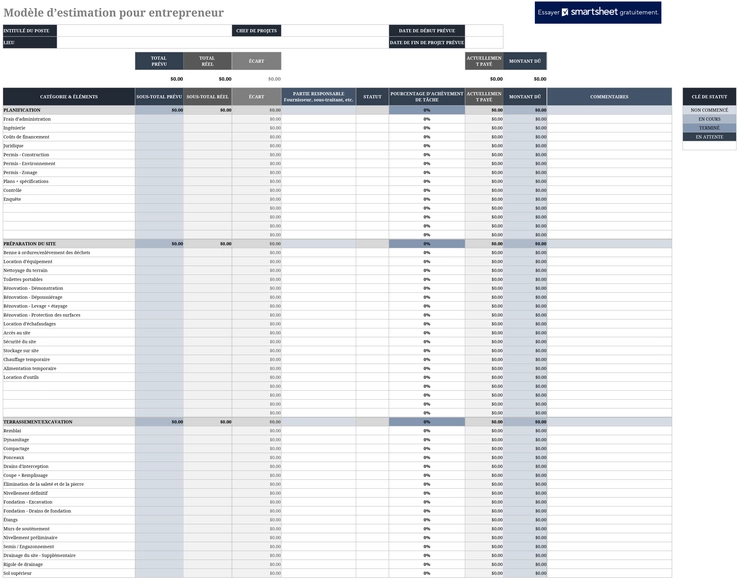Screen dimensions: 738x581
Task: Select the 'Rénovation - Protection des surfaces' row label
Action: click(42, 315)
